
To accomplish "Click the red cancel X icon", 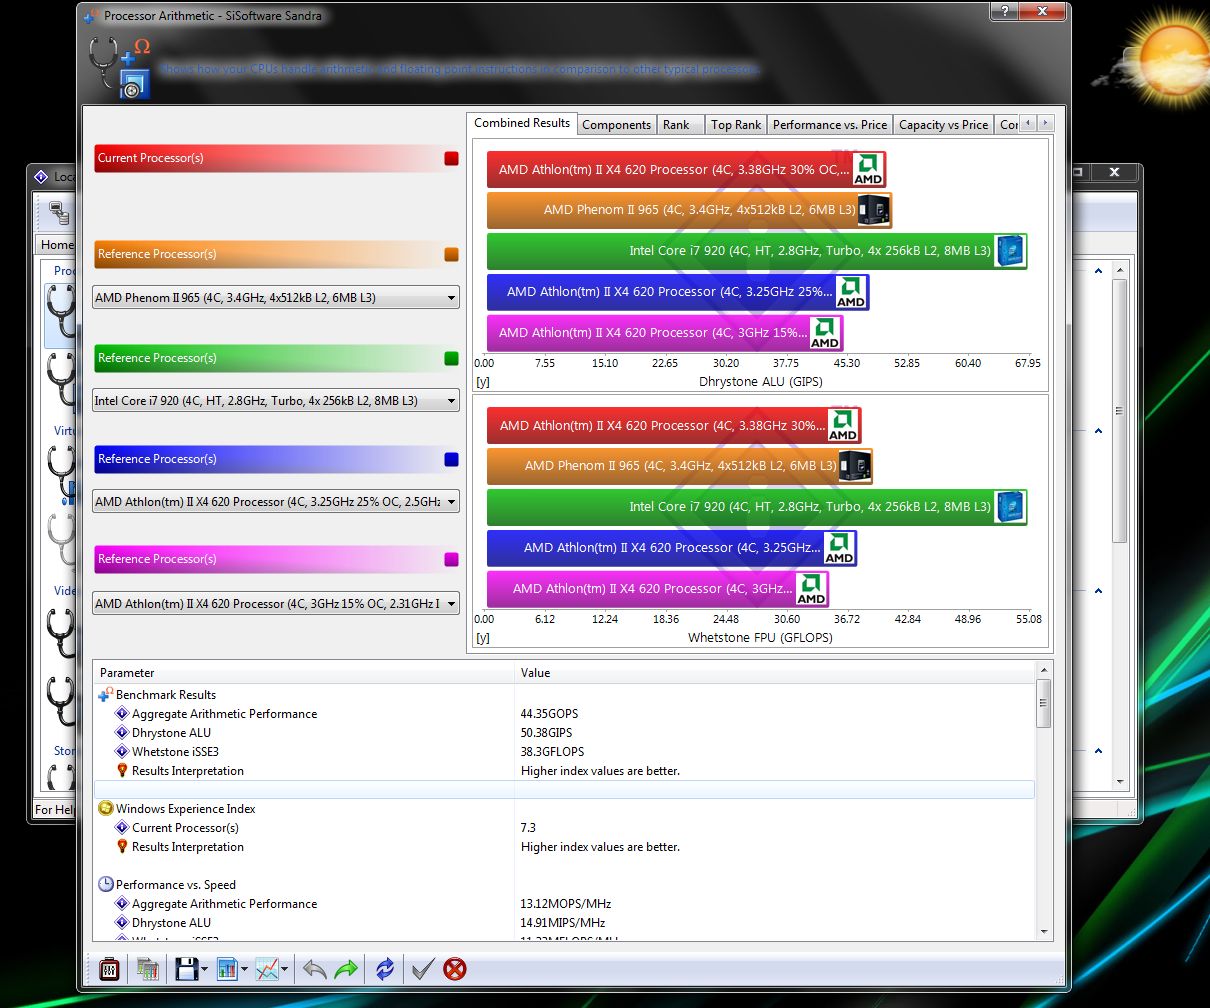I will [x=455, y=968].
